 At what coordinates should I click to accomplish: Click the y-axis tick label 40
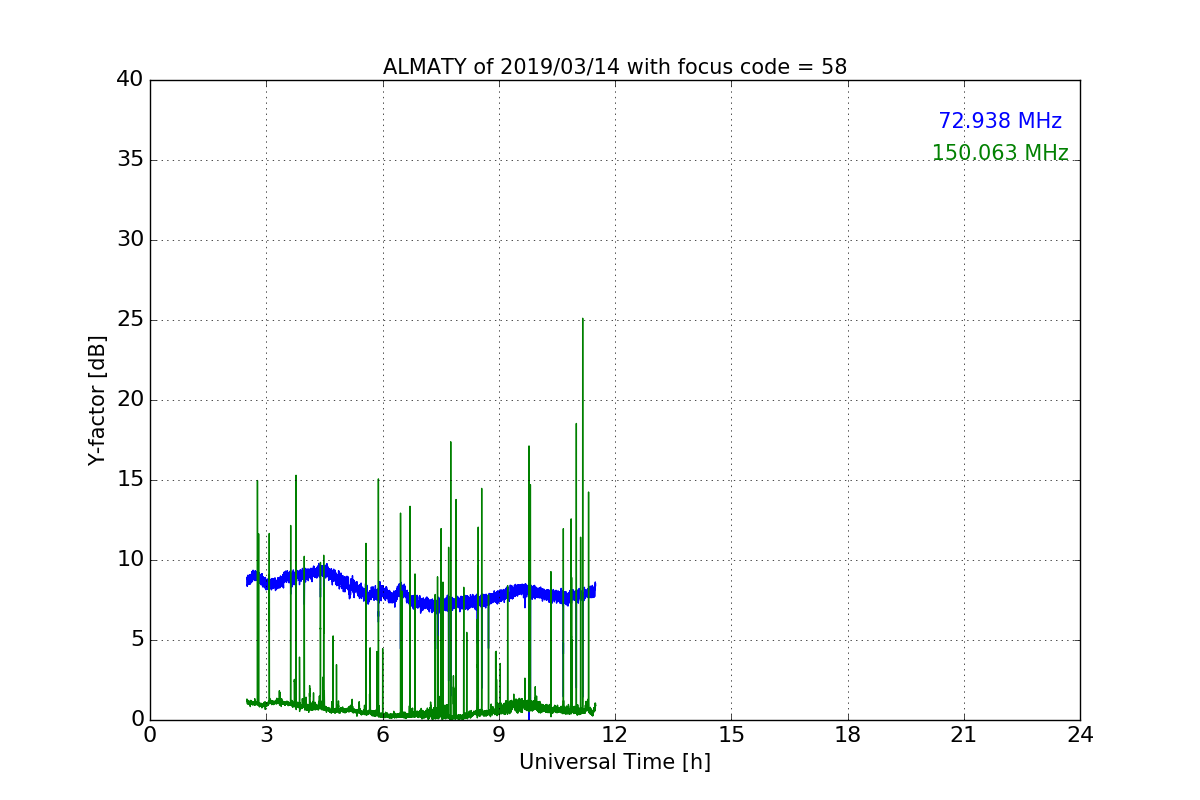coord(129,80)
